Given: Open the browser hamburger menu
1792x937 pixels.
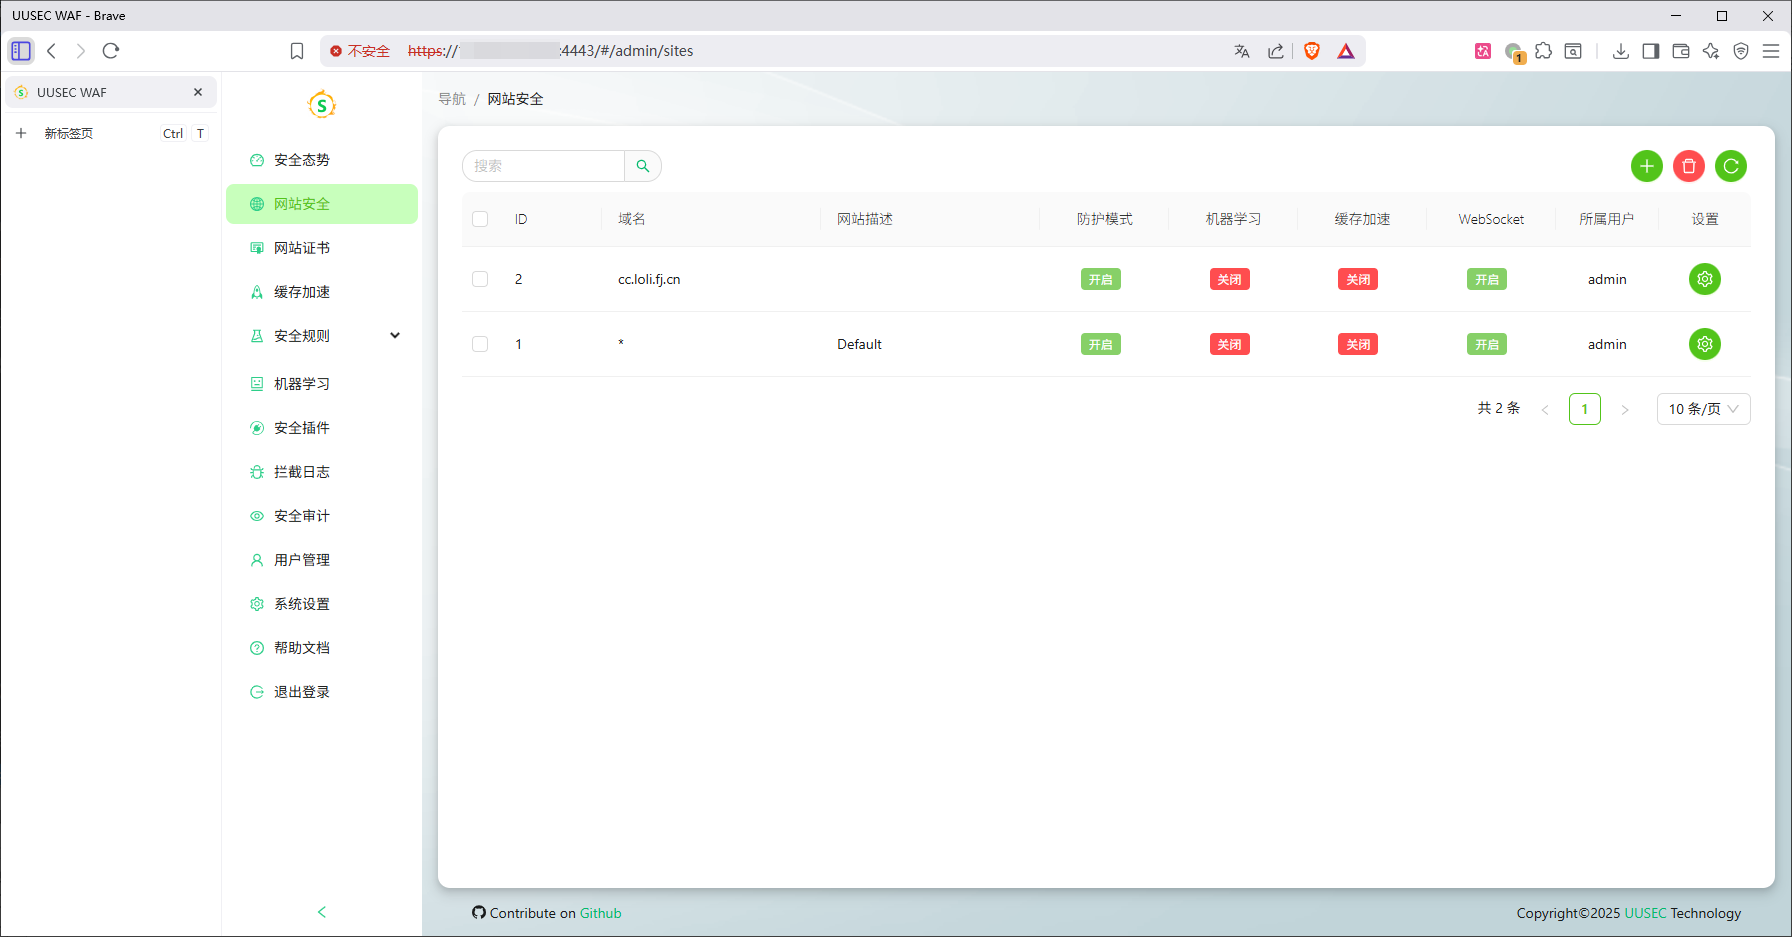Looking at the screenshot, I should pyautogui.click(x=1771, y=51).
